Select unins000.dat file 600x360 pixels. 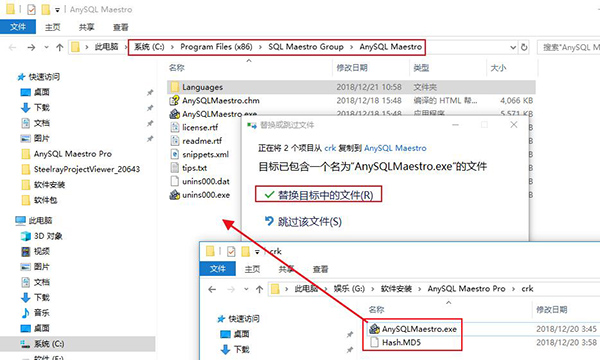coord(200,181)
